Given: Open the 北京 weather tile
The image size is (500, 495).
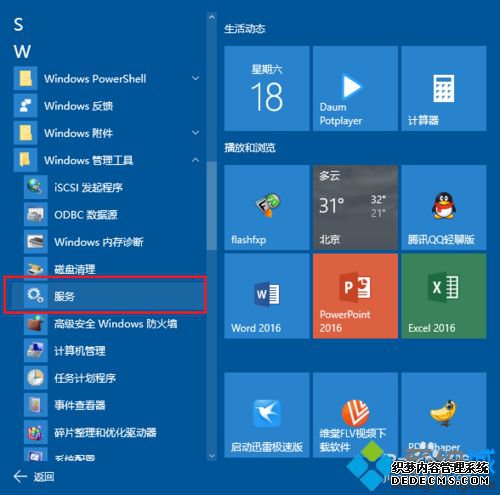Looking at the screenshot, I should click(x=355, y=207).
